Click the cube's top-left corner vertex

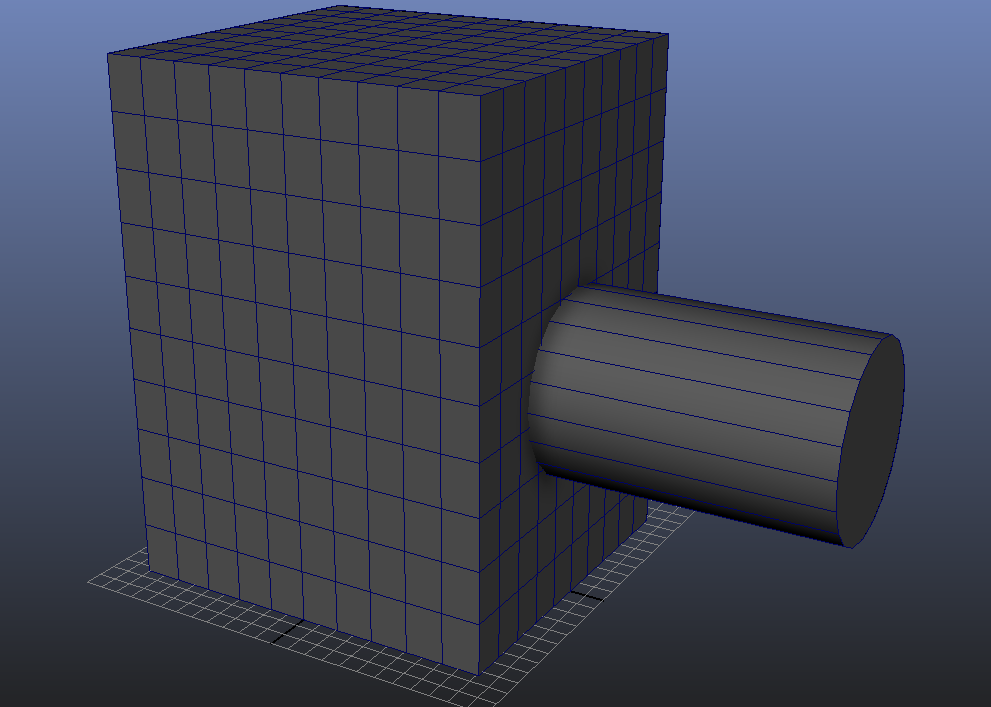(x=108, y=52)
